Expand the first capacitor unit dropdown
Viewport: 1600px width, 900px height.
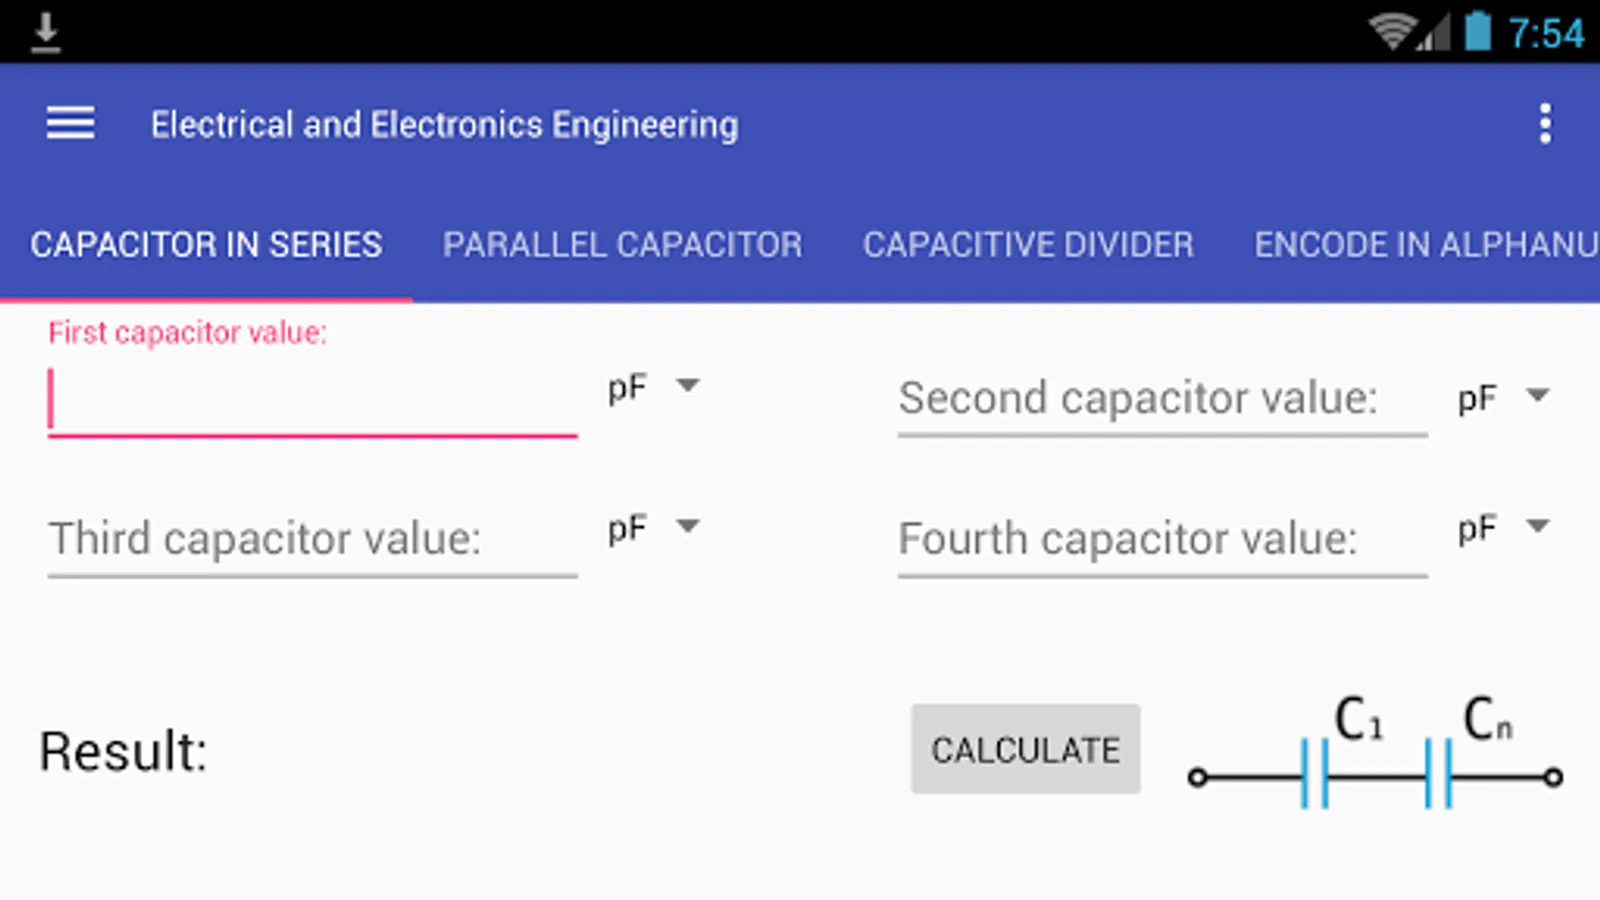pos(654,387)
